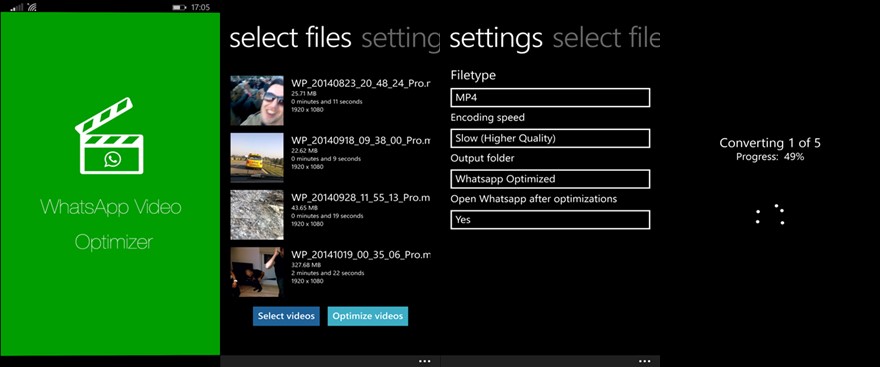Open the Open Whatsapp after optimizations Yes dropdown
The width and height of the screenshot is (880, 367).
[550, 219]
